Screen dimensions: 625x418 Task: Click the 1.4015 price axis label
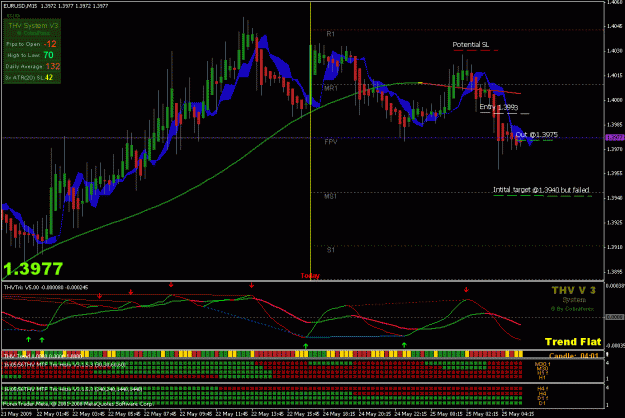pos(615,75)
